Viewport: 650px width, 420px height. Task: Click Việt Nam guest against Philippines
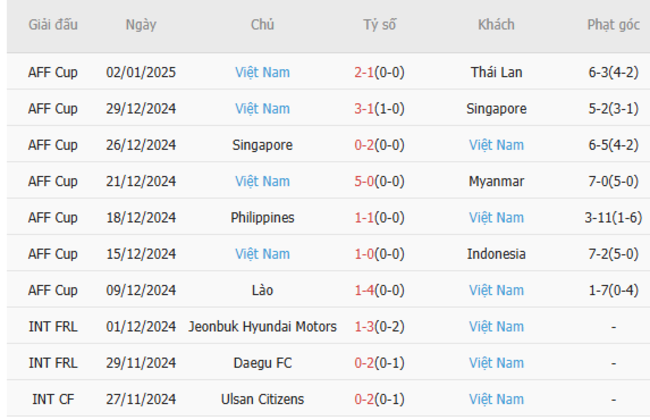pos(496,217)
